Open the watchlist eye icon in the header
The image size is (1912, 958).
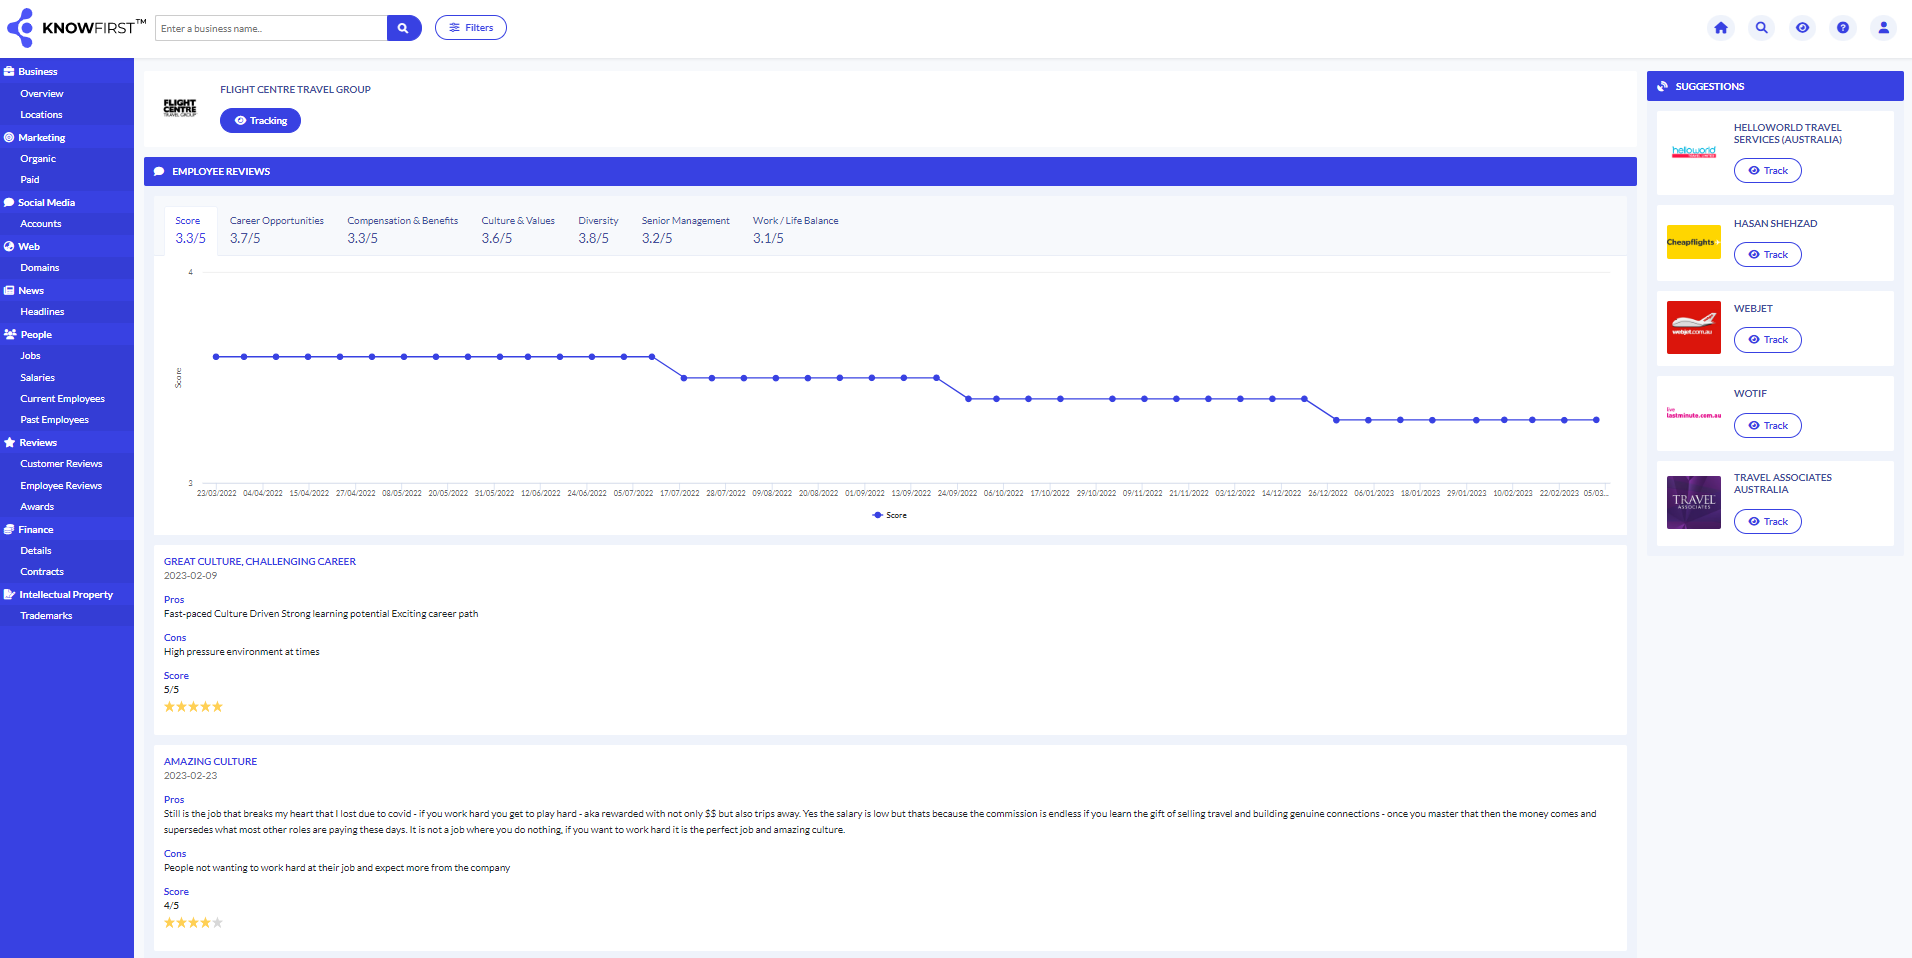coord(1802,28)
